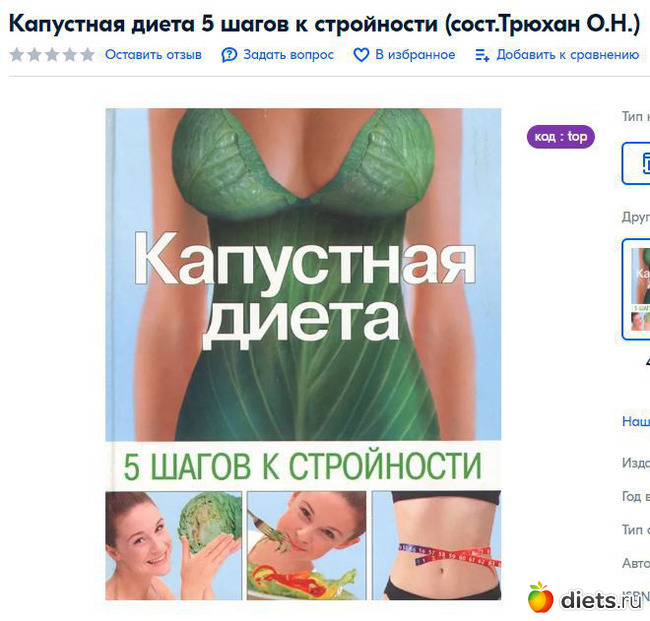Rate the book three stars

tap(52, 54)
